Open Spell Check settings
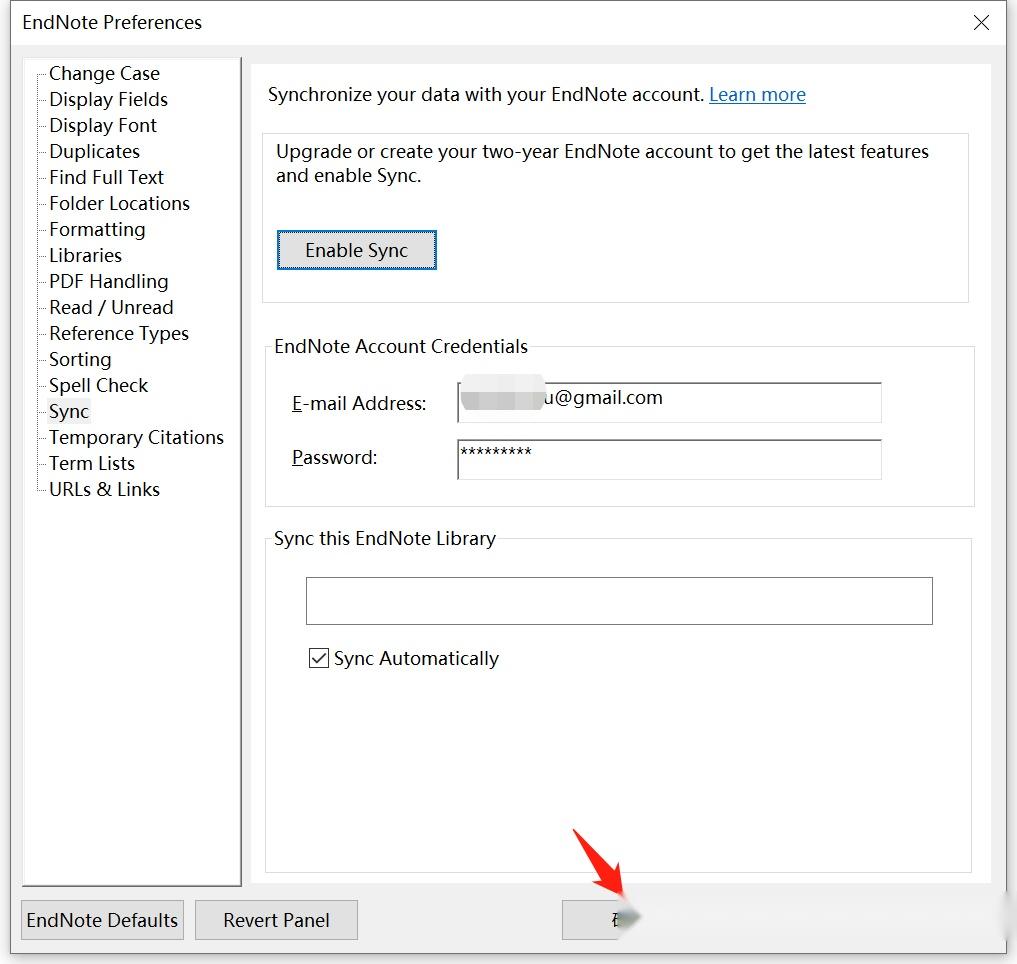Viewport: 1017px width, 964px height. [98, 386]
